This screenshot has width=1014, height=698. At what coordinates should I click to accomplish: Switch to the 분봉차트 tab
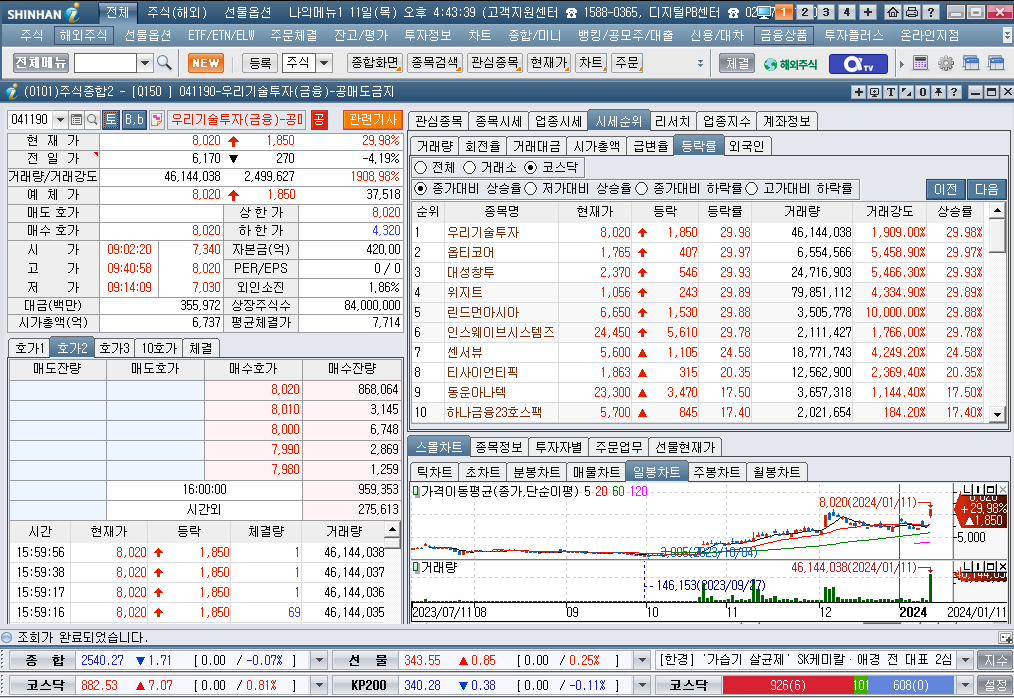[536, 472]
